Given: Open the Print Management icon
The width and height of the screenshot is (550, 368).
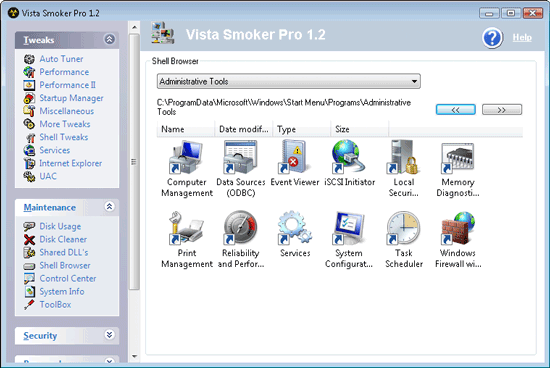Looking at the screenshot, I should tap(186, 228).
